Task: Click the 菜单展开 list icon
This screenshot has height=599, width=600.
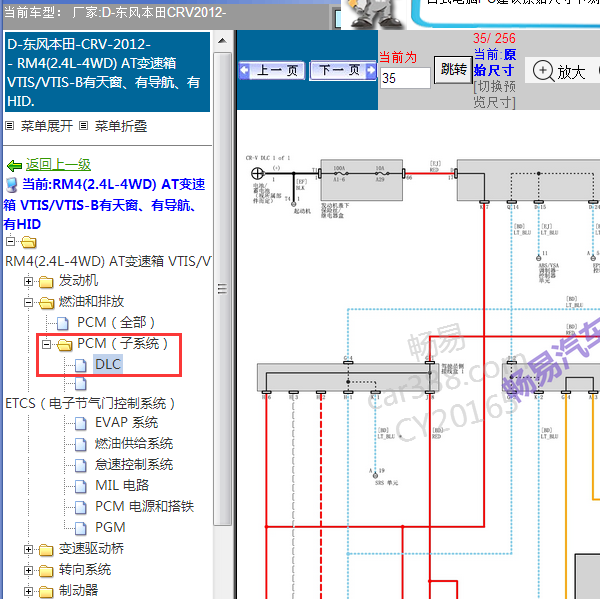Action: pyautogui.click(x=10, y=126)
